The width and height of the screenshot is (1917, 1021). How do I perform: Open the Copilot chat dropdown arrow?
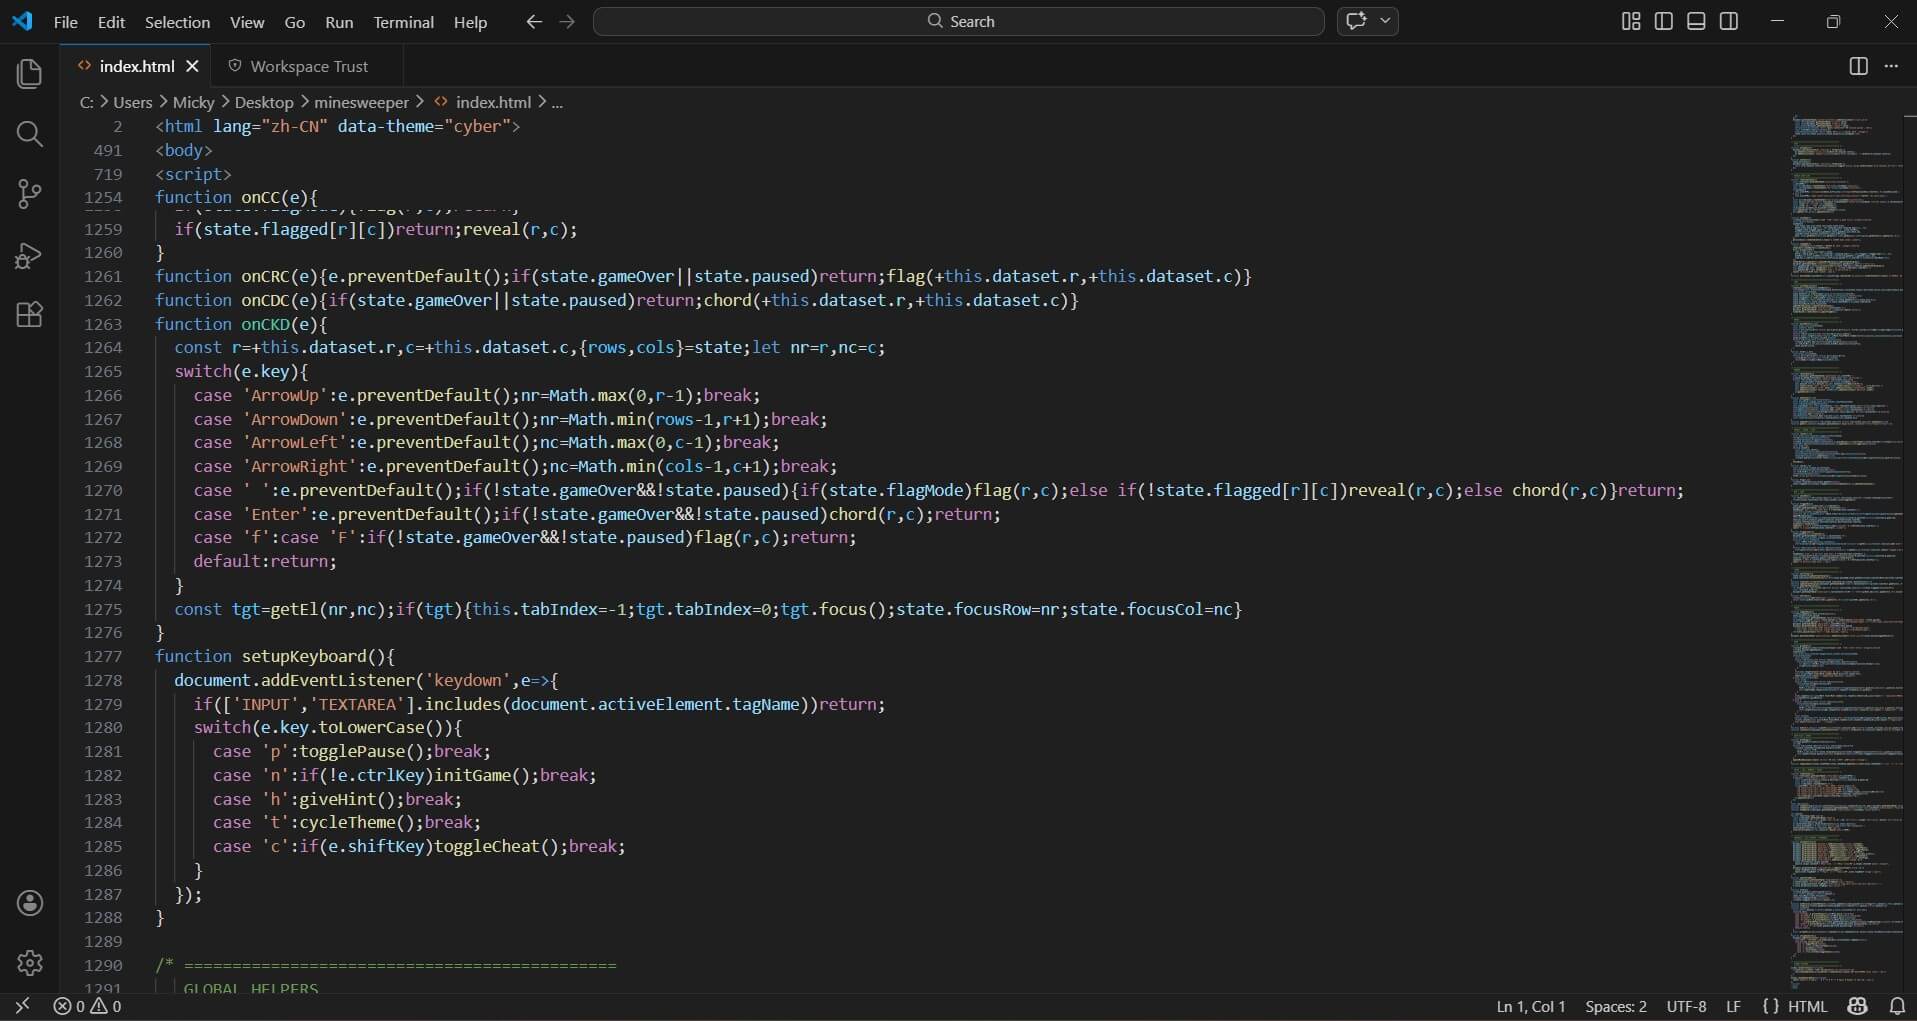[x=1386, y=21]
